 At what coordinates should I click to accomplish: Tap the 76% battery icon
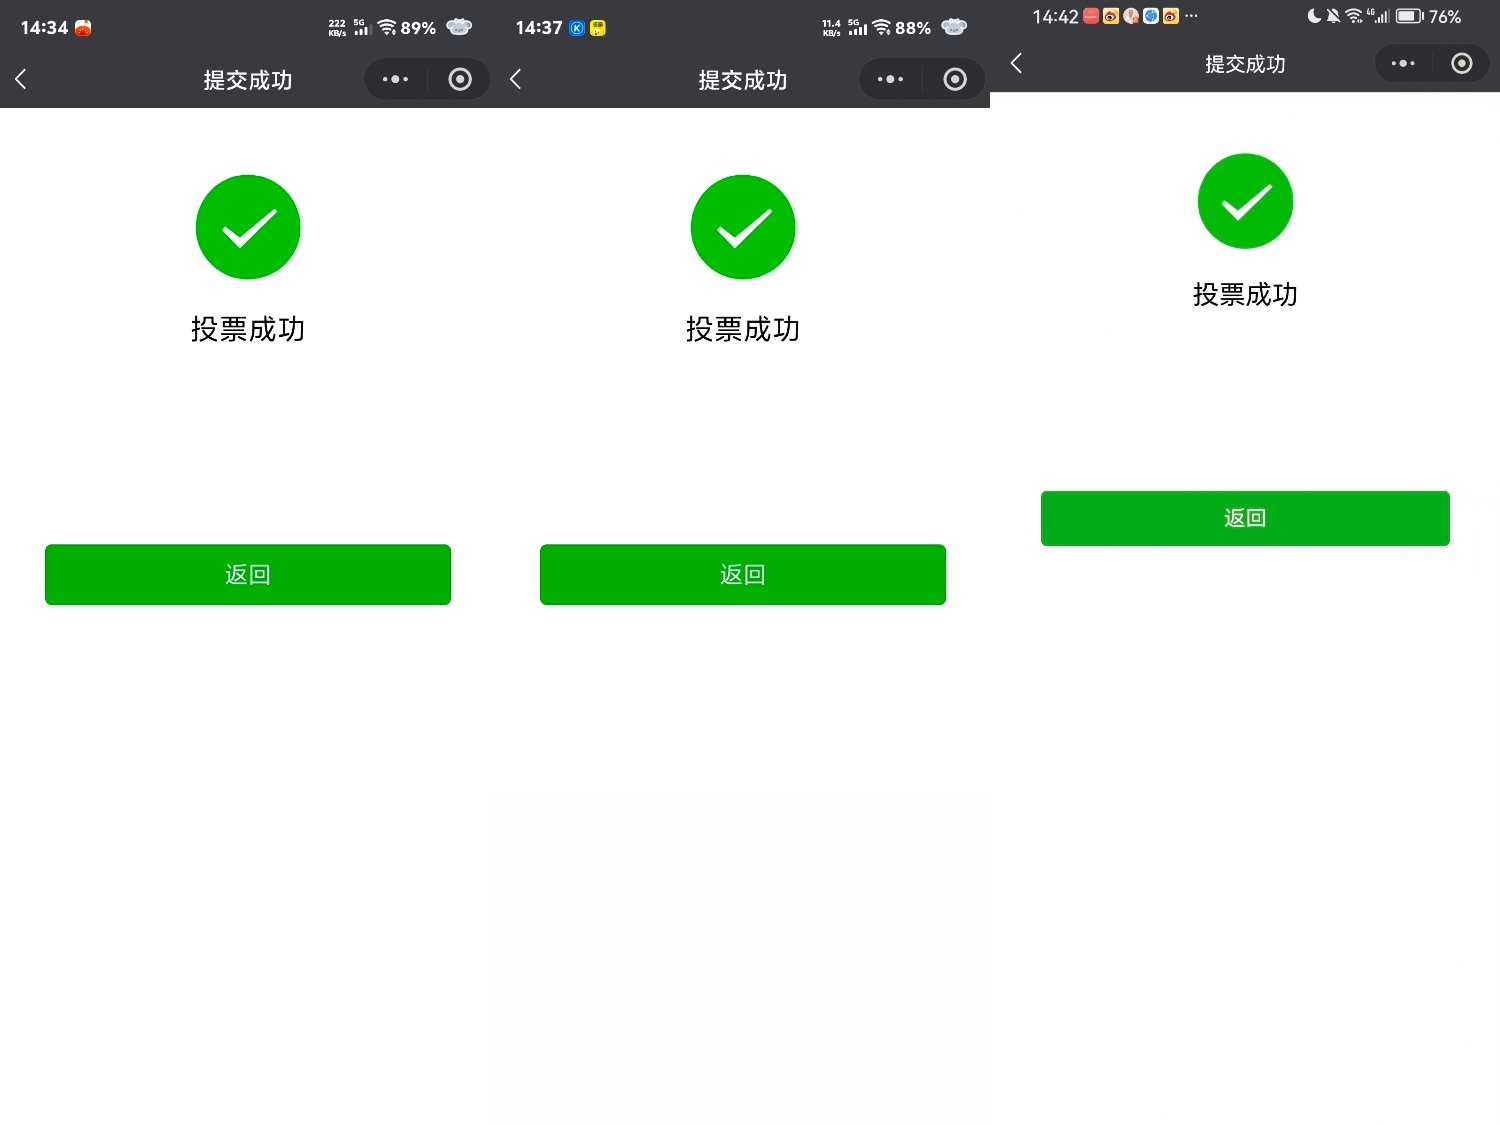(1410, 16)
